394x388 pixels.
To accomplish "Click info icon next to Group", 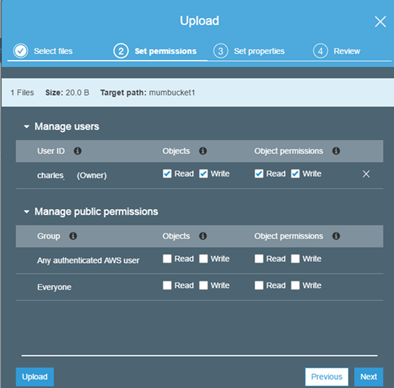I will (73, 236).
